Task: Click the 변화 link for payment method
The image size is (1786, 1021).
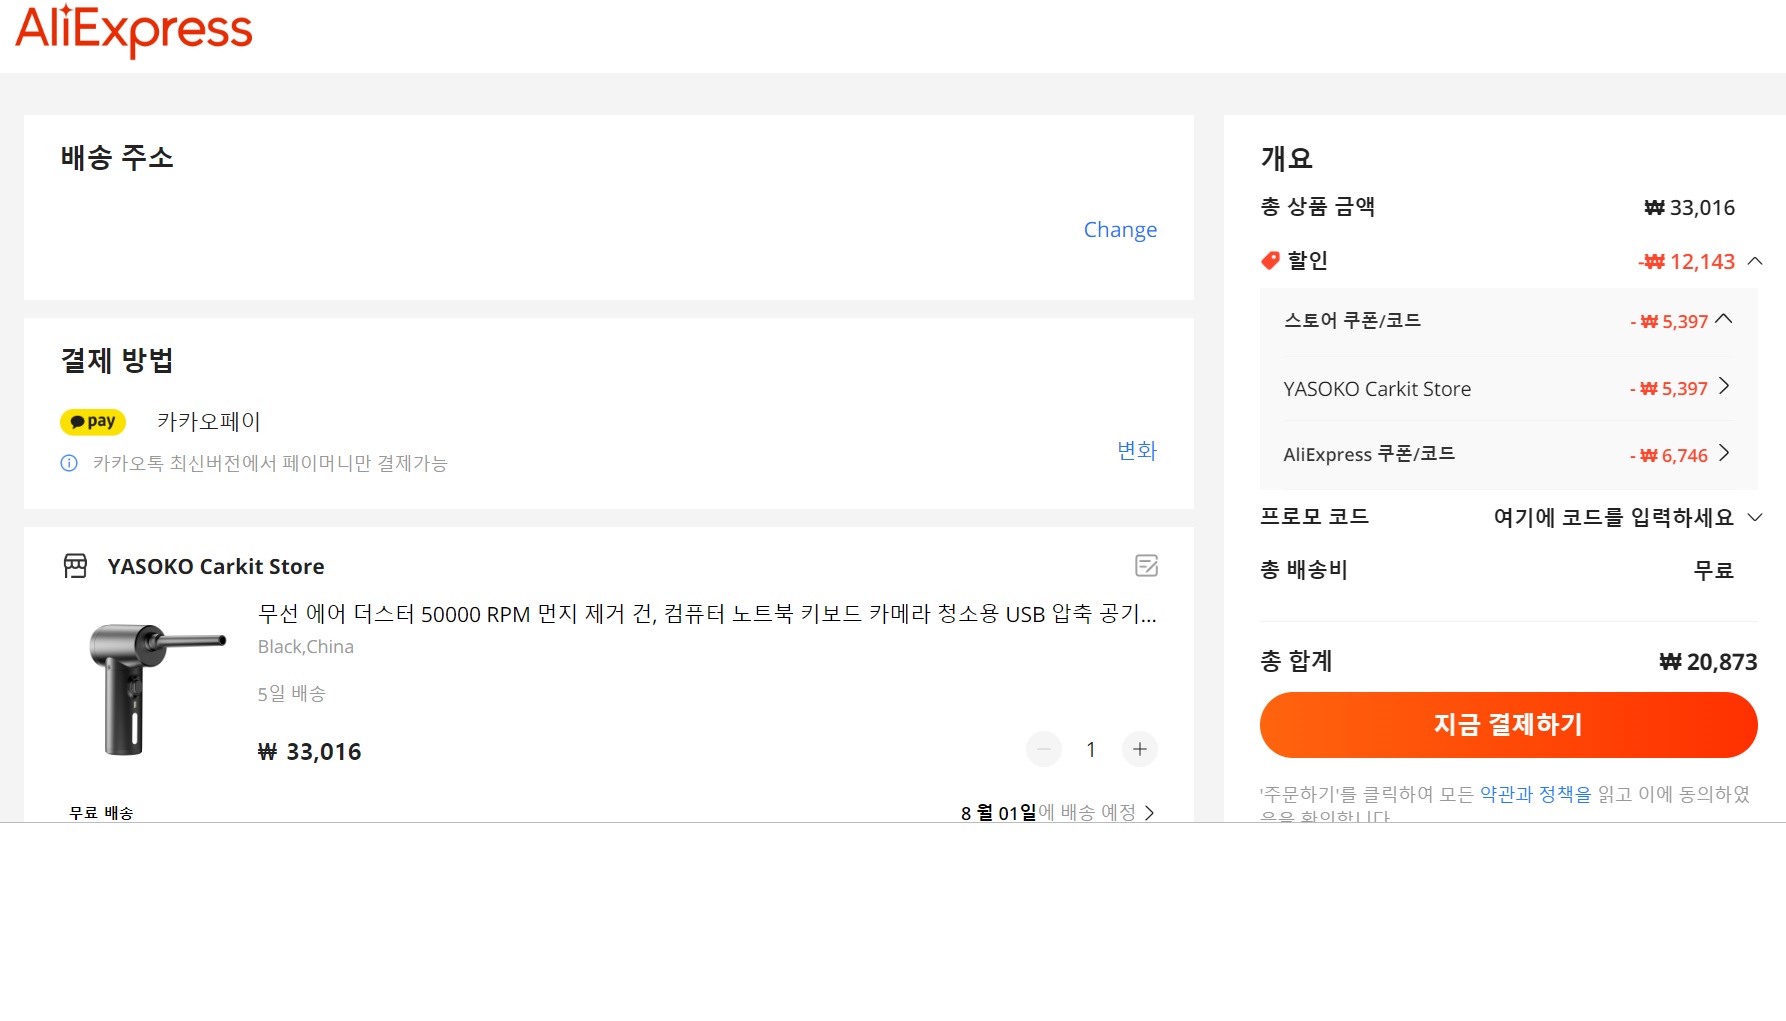Action: click(1137, 450)
